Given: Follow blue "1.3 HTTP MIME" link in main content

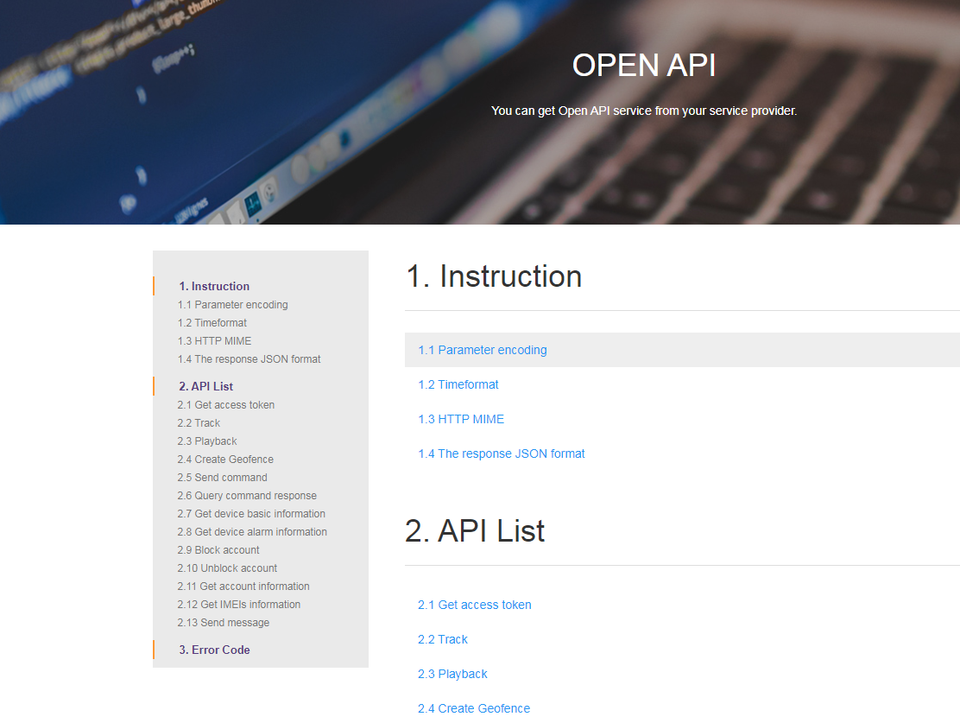Looking at the screenshot, I should pyautogui.click(x=461, y=419).
